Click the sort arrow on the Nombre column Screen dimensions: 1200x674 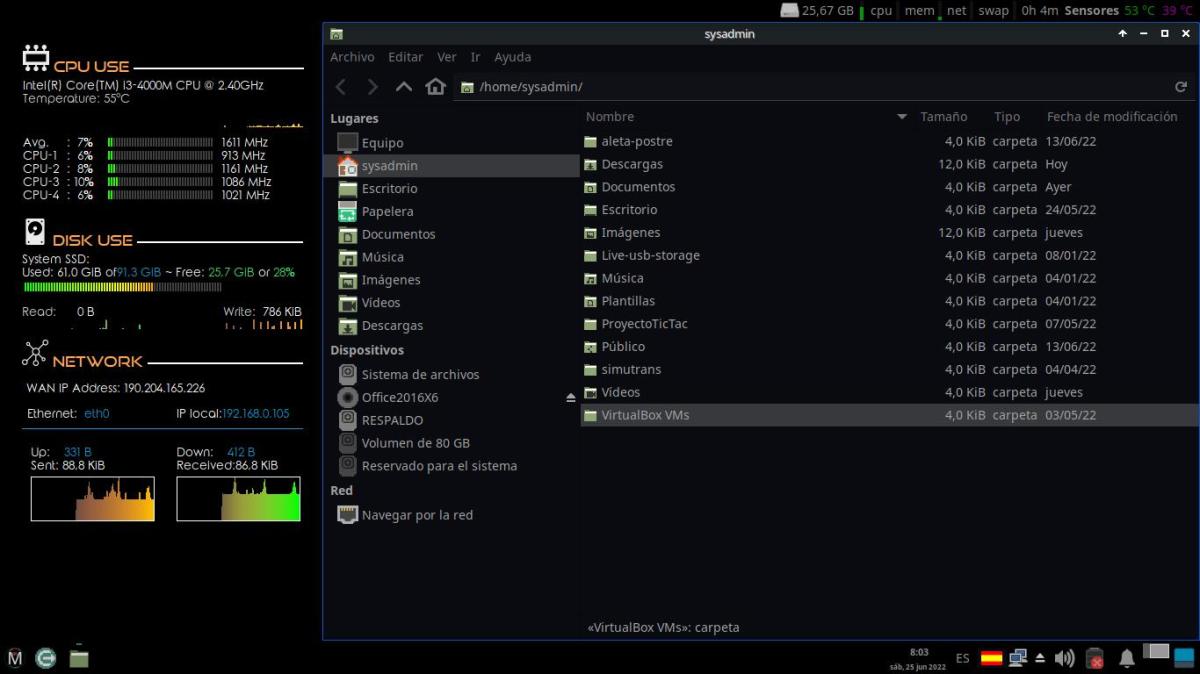tap(901, 117)
